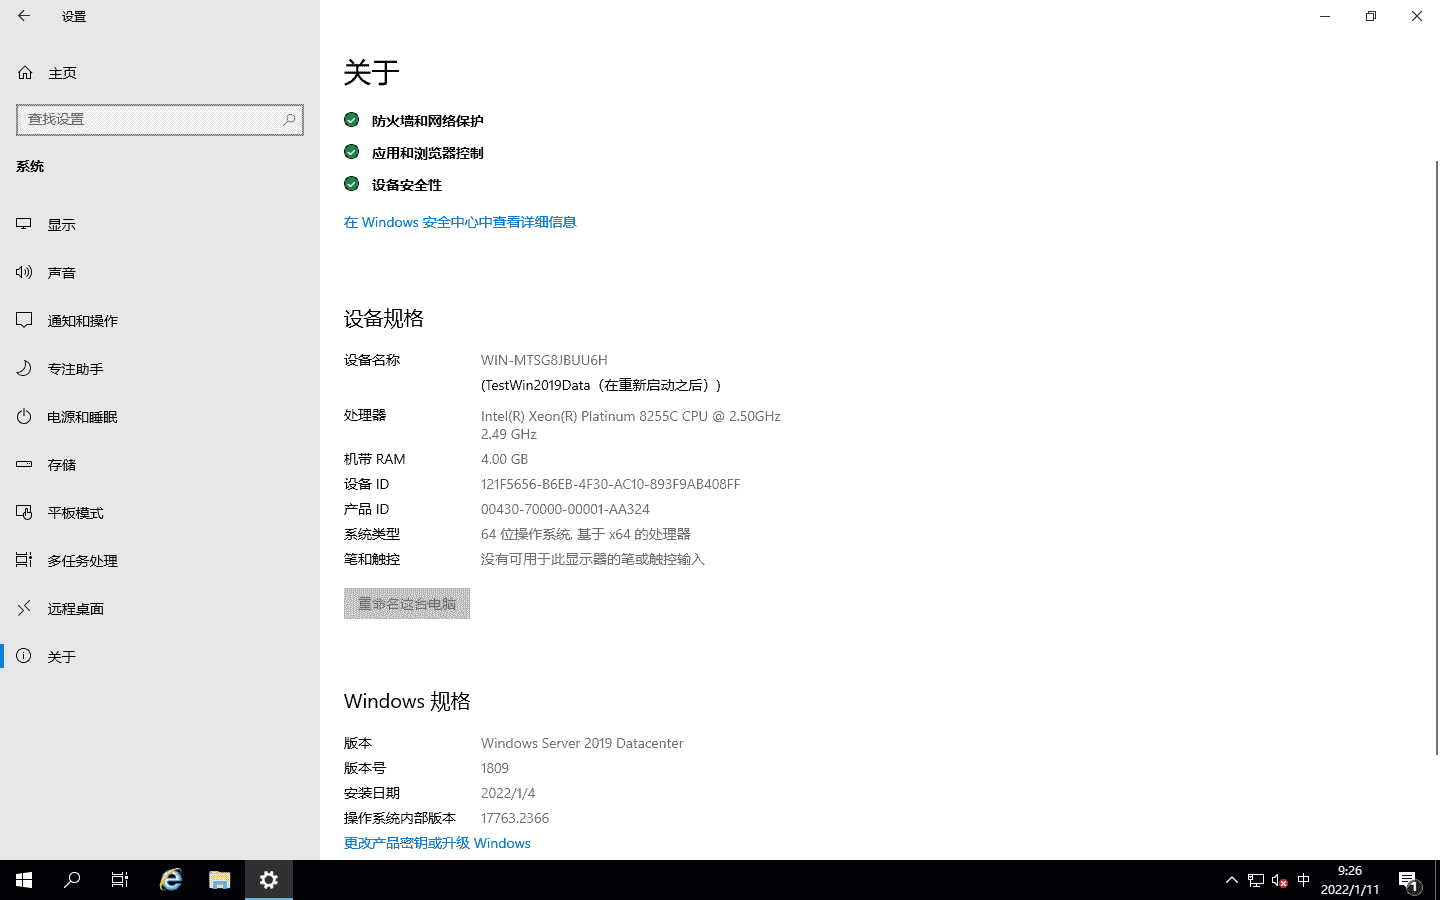
Task: Go to 多任务处理 page
Action: 160,561
